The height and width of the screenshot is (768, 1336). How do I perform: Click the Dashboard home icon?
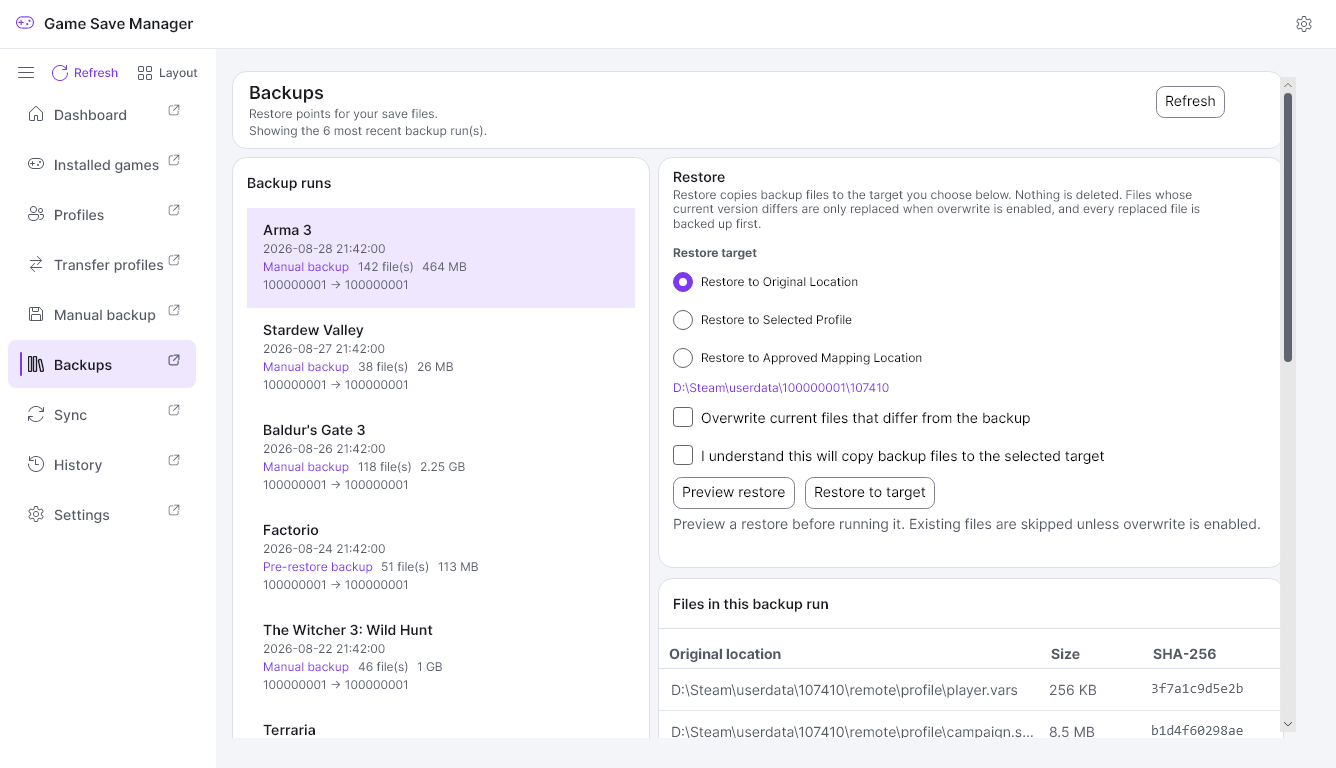click(36, 114)
